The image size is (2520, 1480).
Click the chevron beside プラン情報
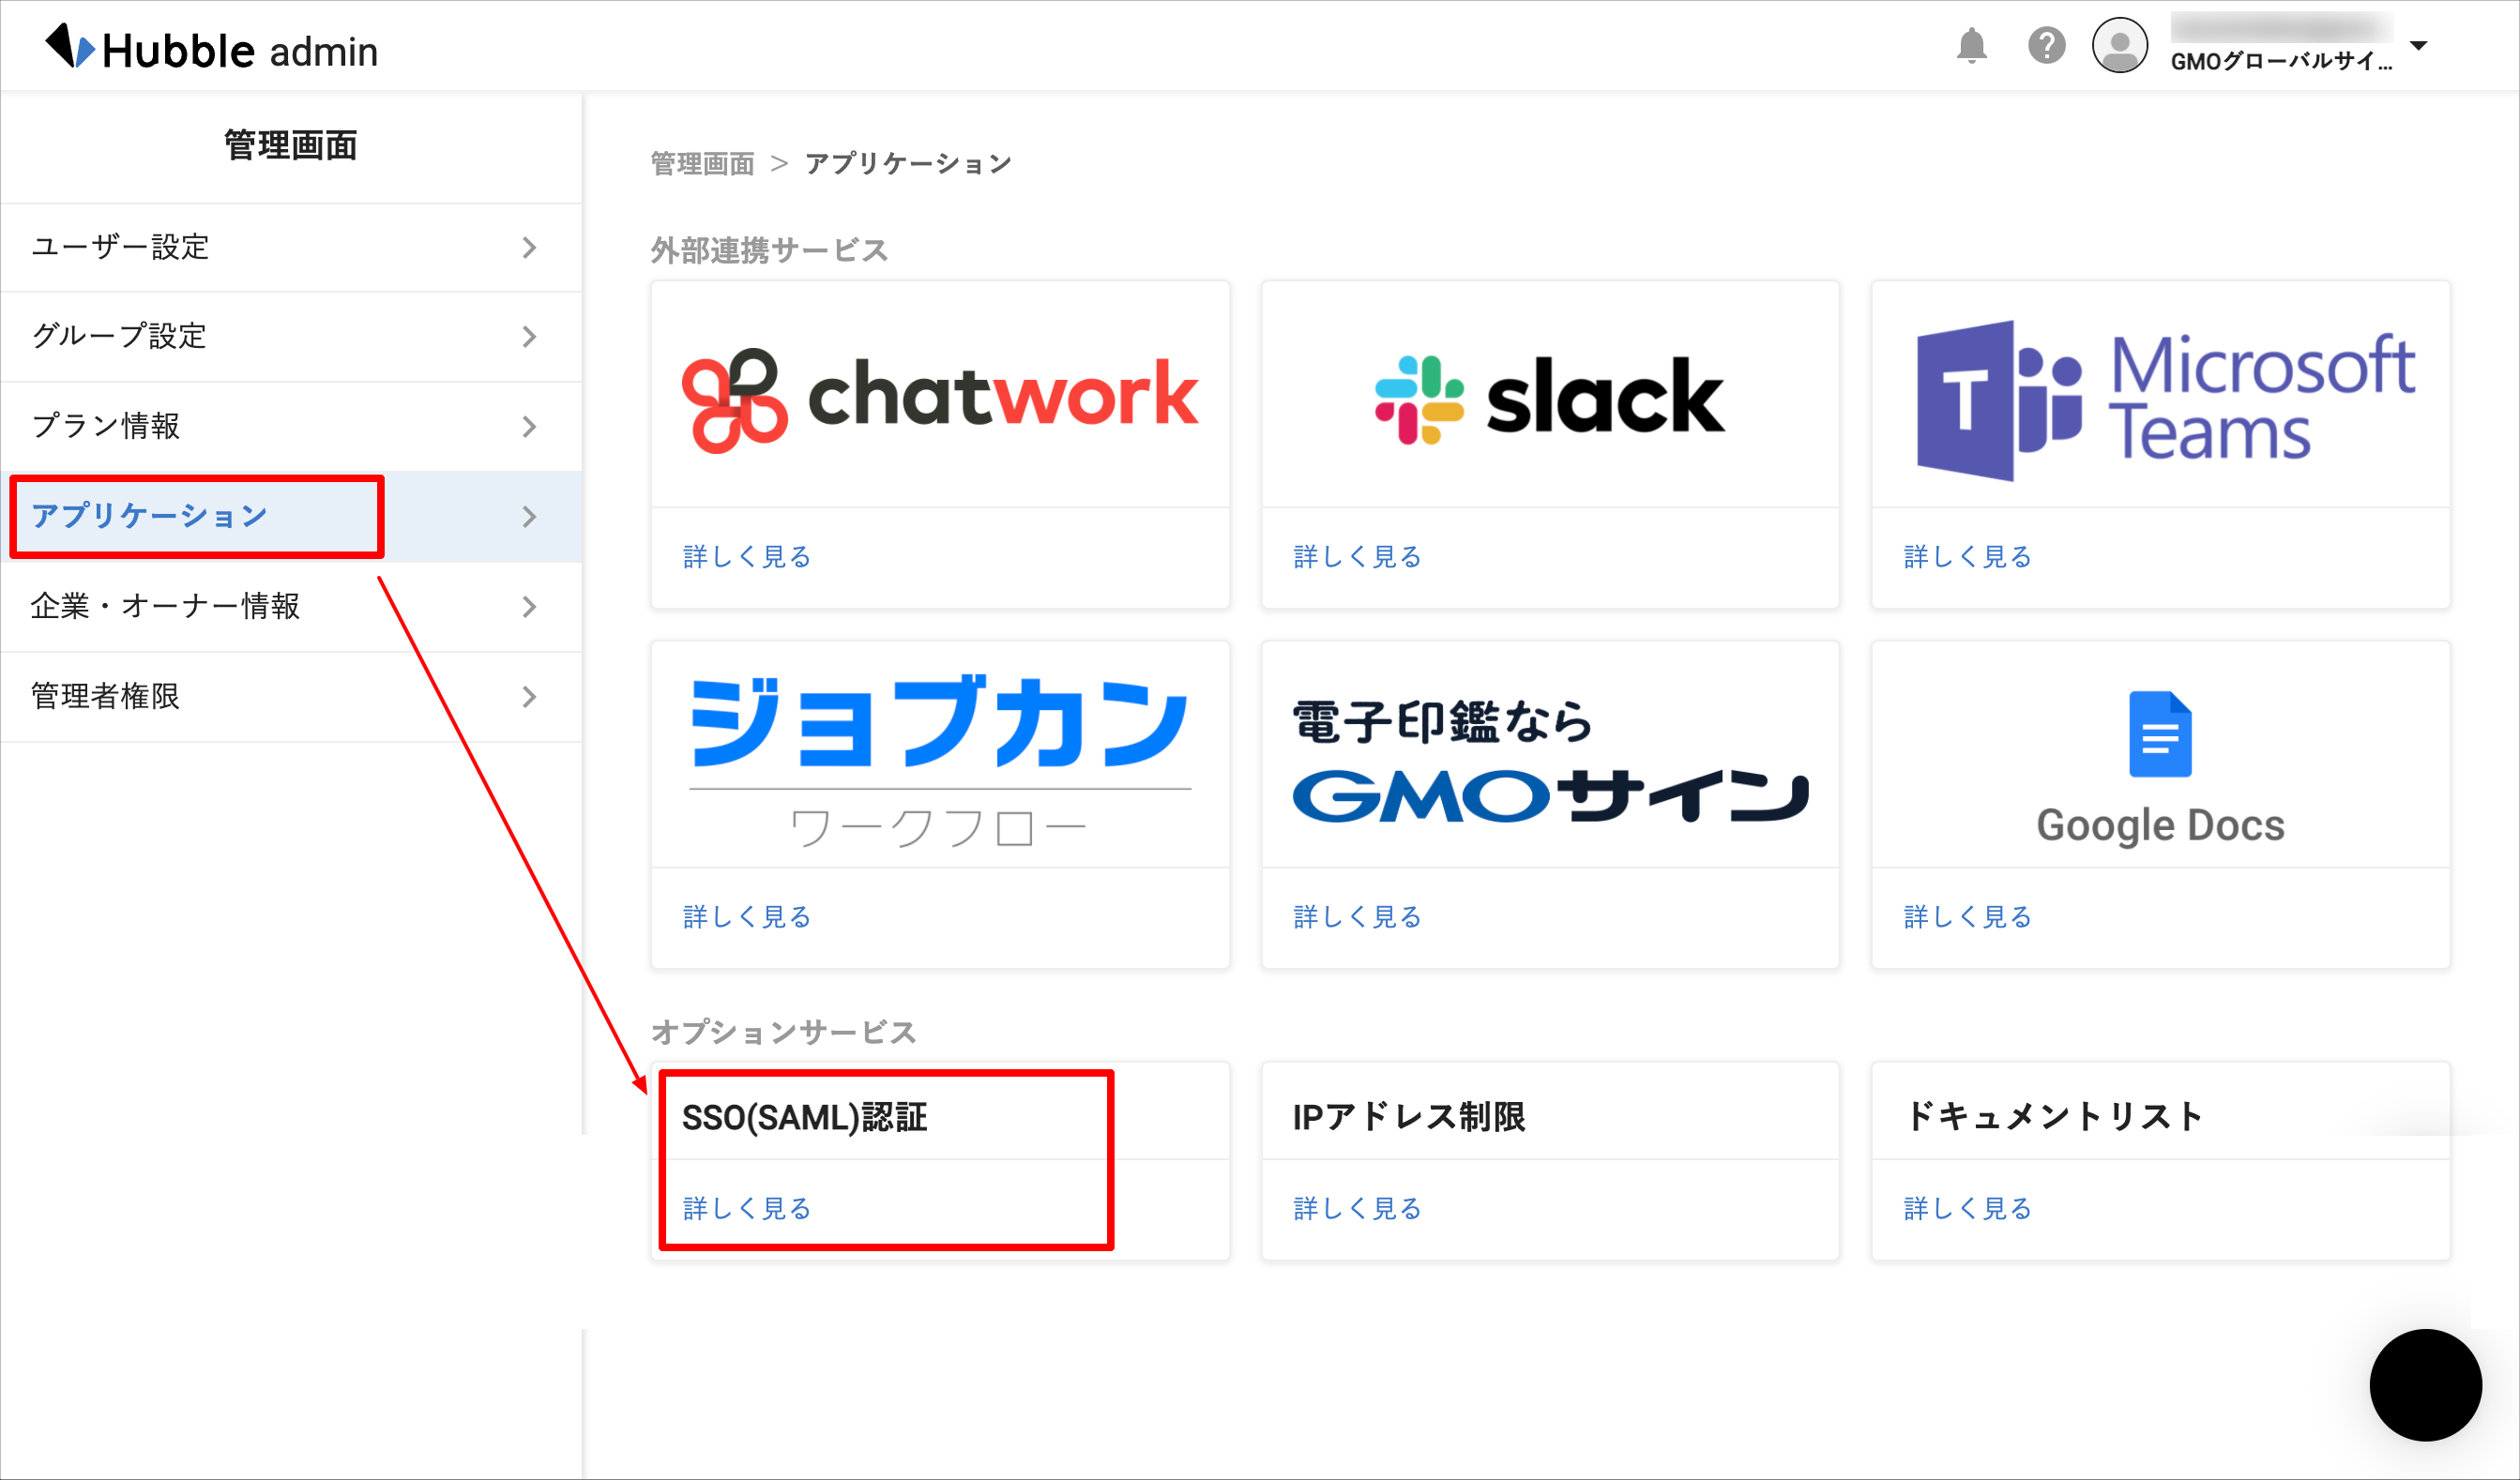coord(530,426)
